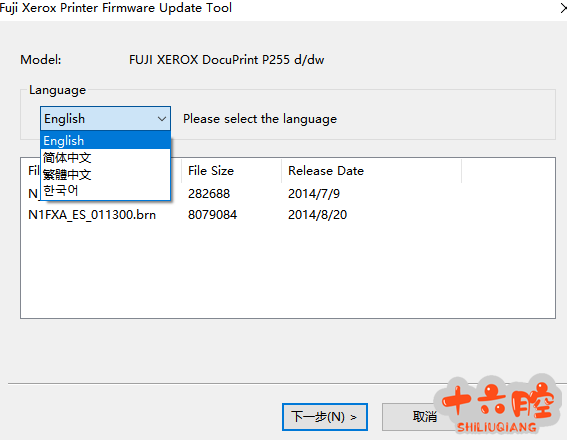Click the 2014/8/20 release date cell
567x440 pixels.
317,215
